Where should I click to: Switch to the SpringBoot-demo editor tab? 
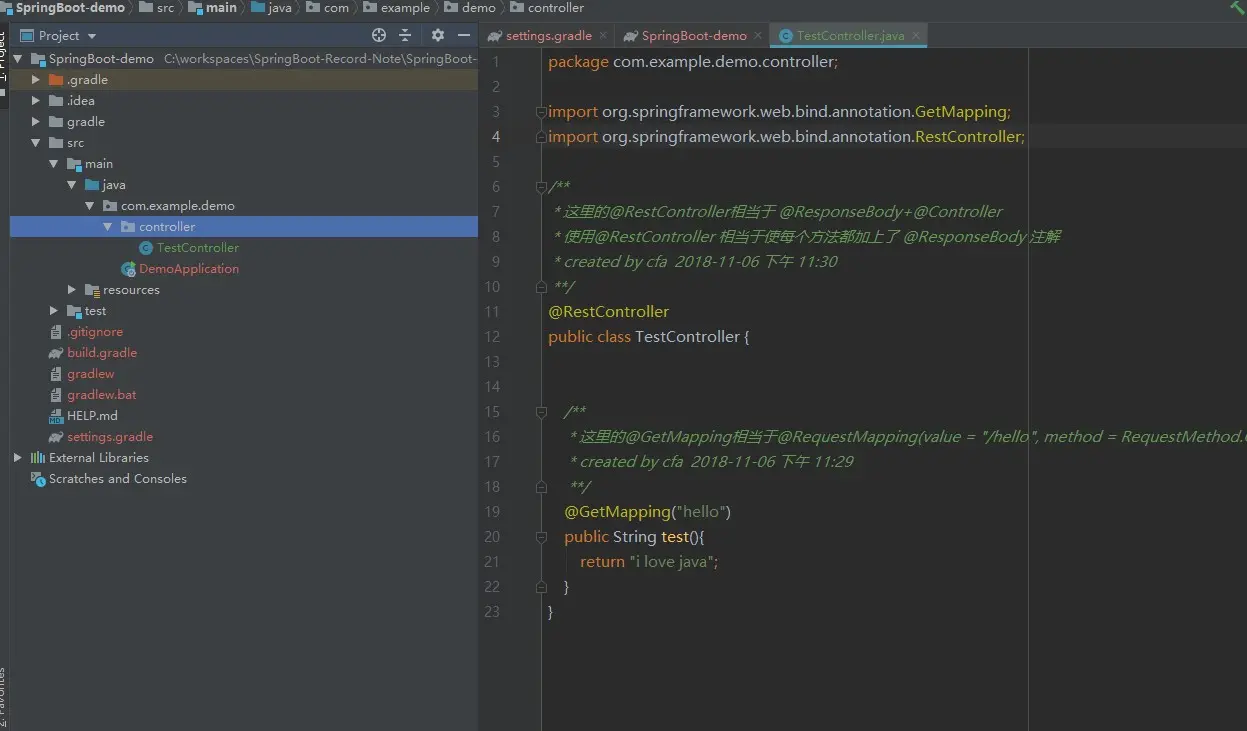tap(693, 36)
